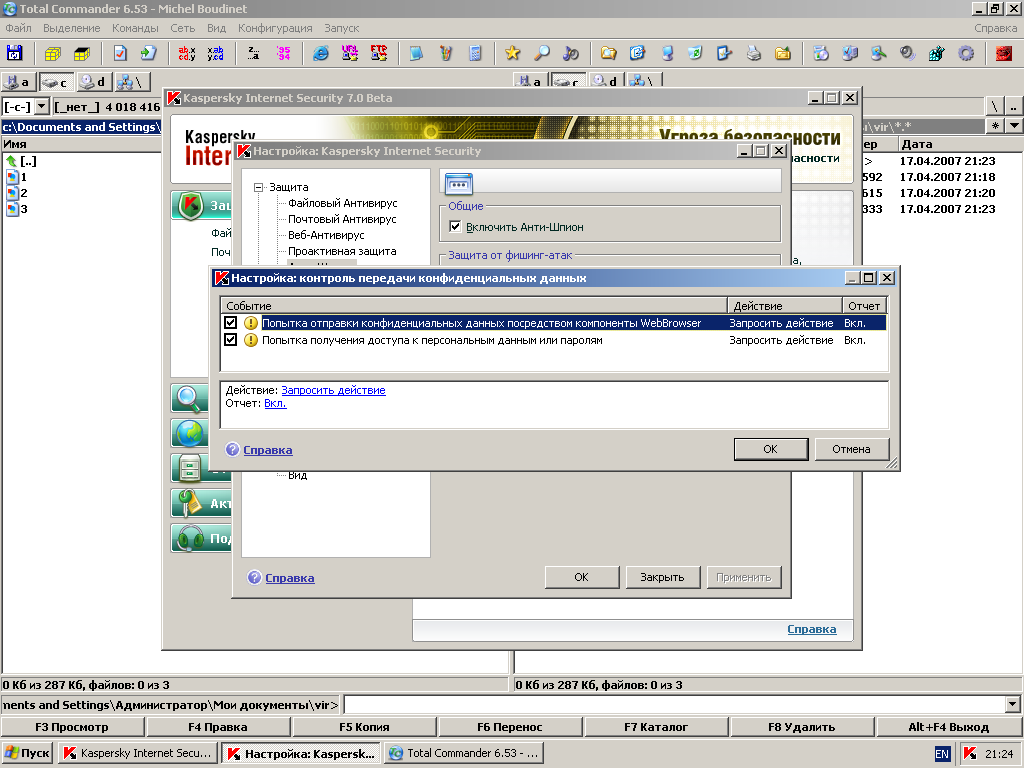
Task: Switch to Total Commander taskbar button
Action: [464, 753]
